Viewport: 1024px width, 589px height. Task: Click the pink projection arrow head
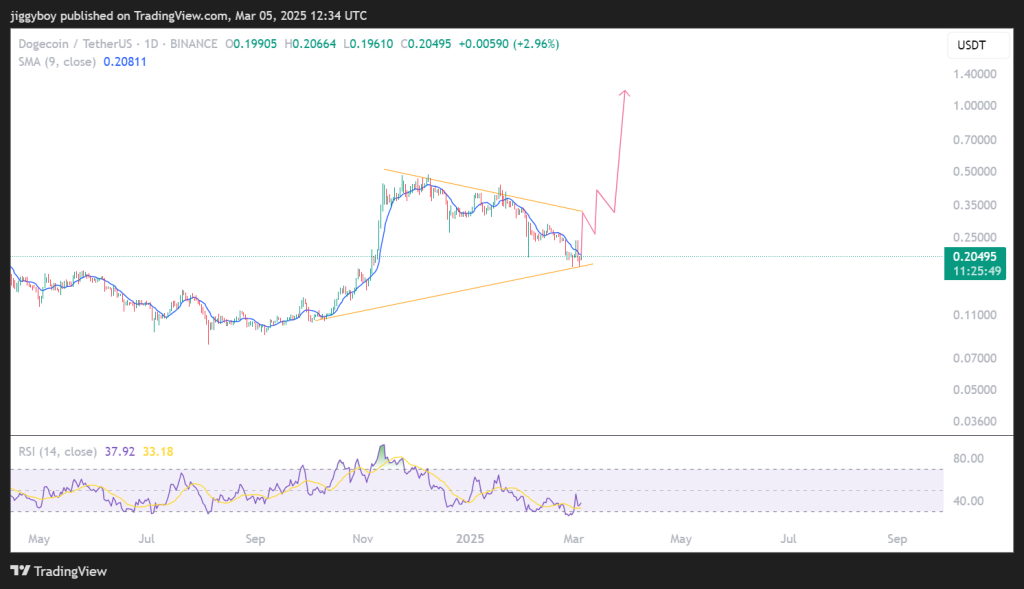pos(625,94)
